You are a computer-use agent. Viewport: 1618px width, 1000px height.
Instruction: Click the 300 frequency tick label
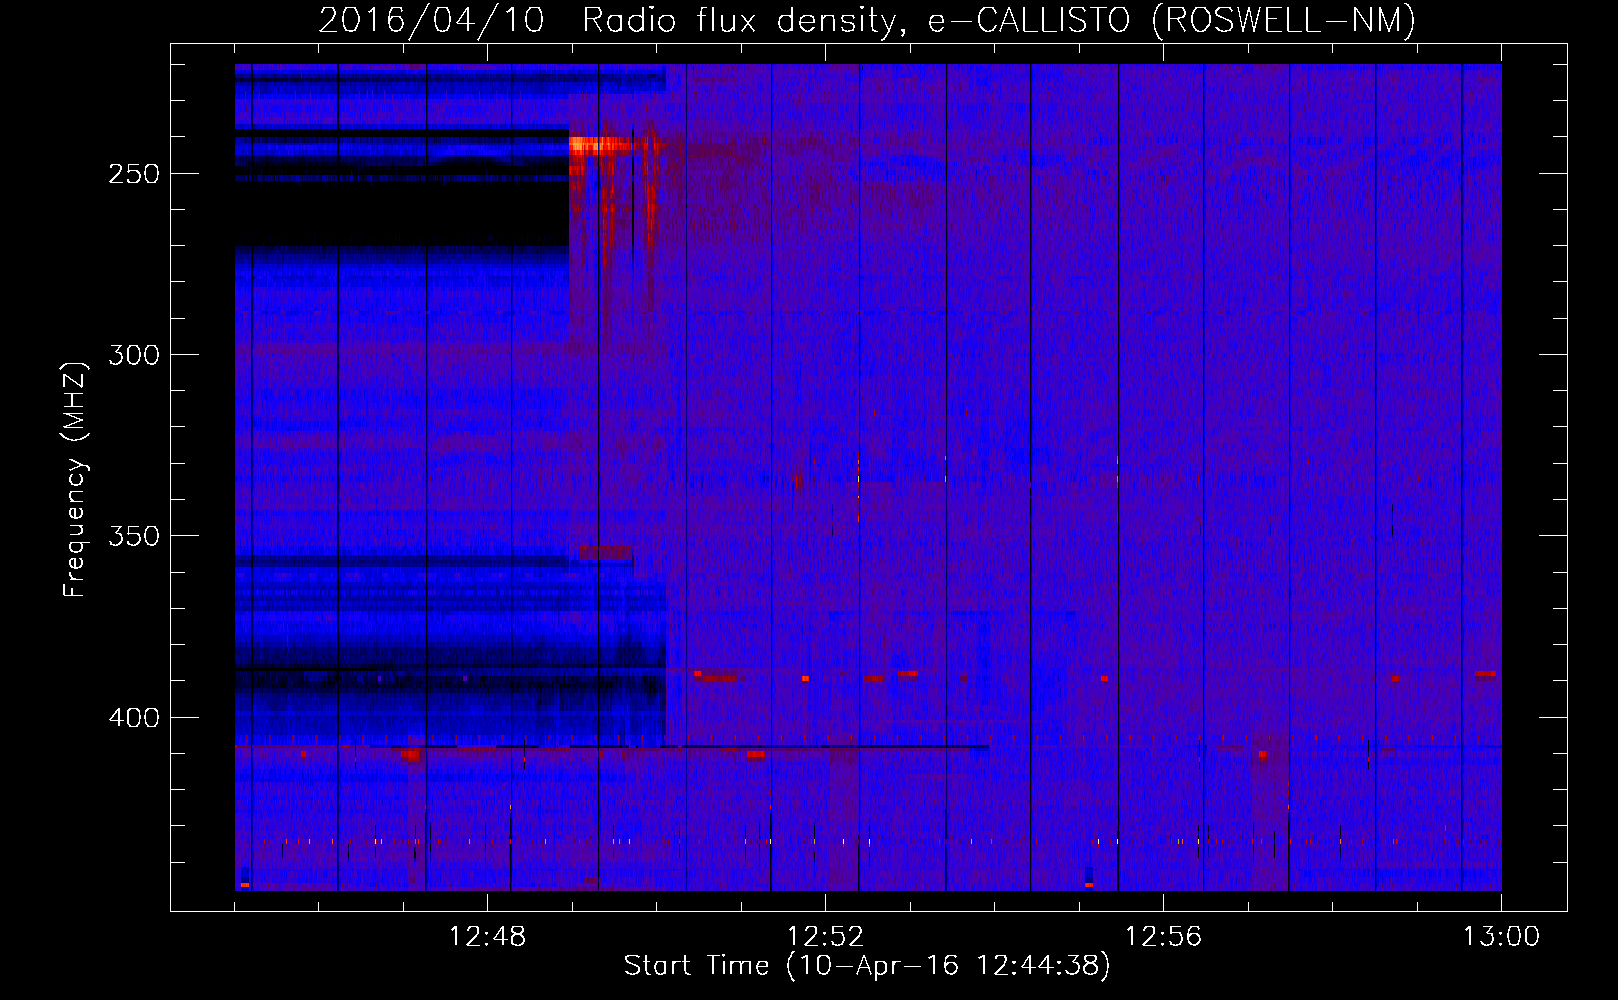pyautogui.click(x=134, y=355)
